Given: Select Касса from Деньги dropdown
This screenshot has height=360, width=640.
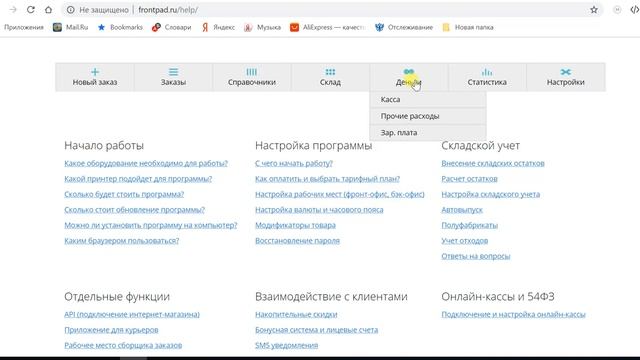Looking at the screenshot, I should (428, 100).
